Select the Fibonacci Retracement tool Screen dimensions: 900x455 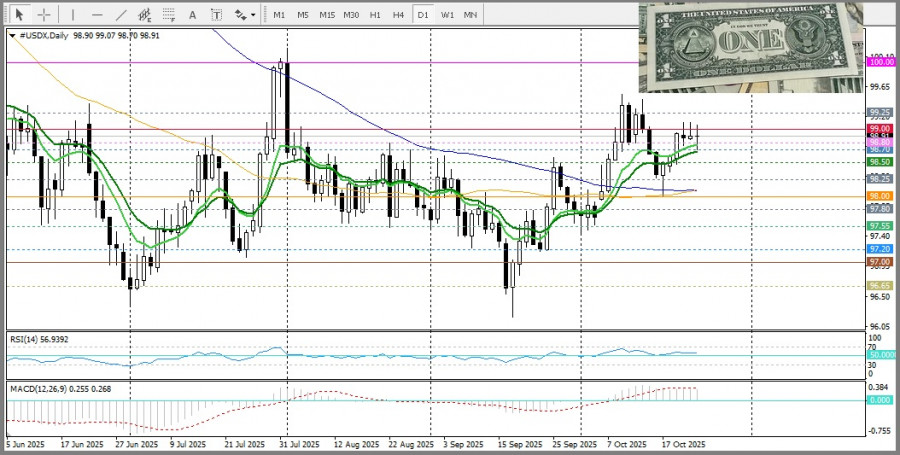(x=170, y=15)
